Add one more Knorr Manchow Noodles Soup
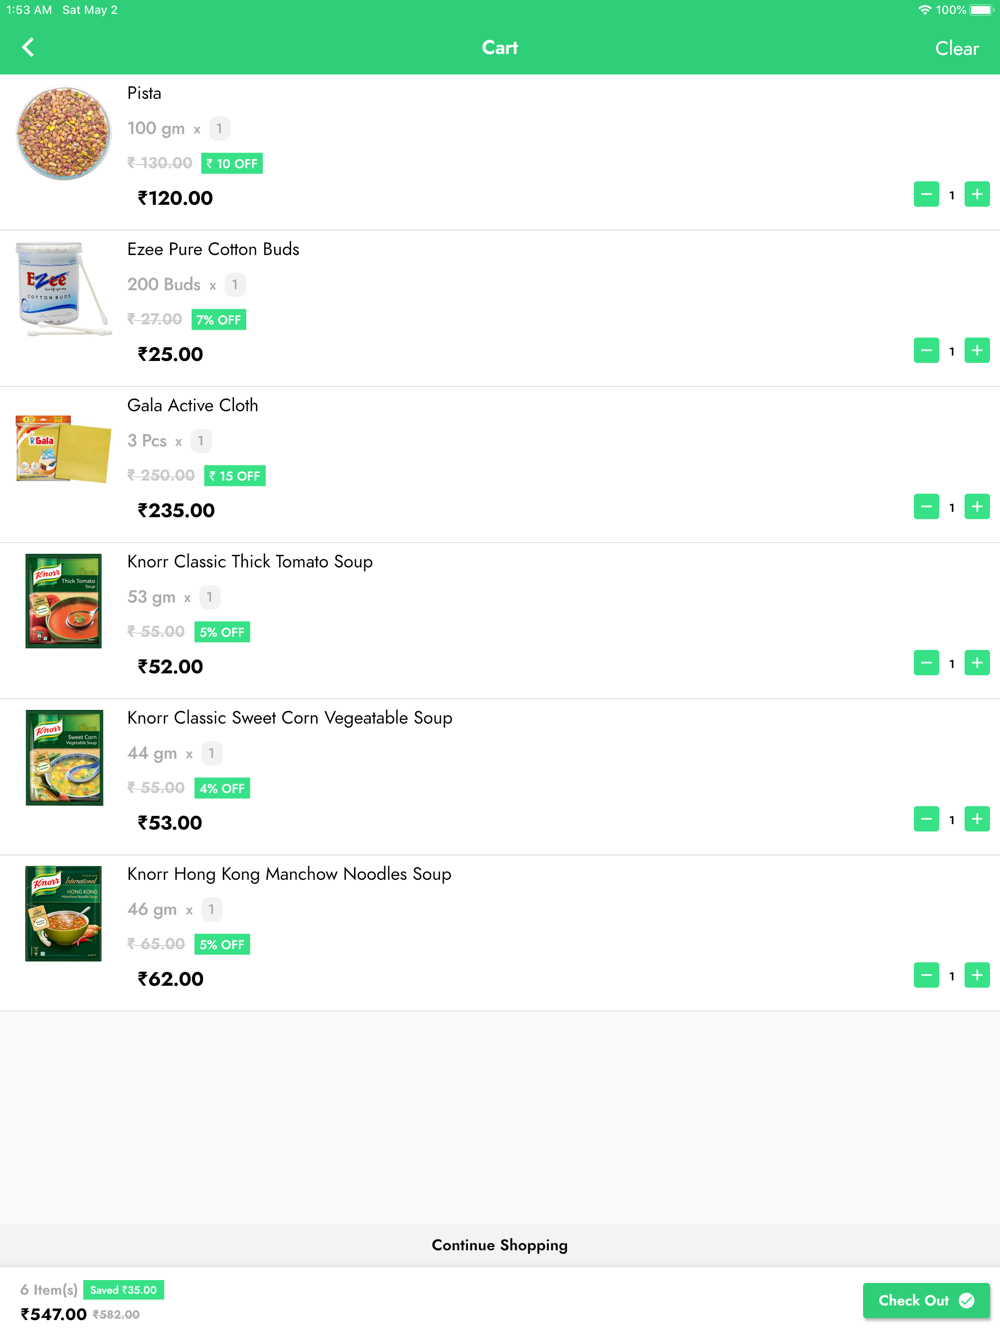Image resolution: width=1000 pixels, height=1334 pixels. tap(977, 975)
